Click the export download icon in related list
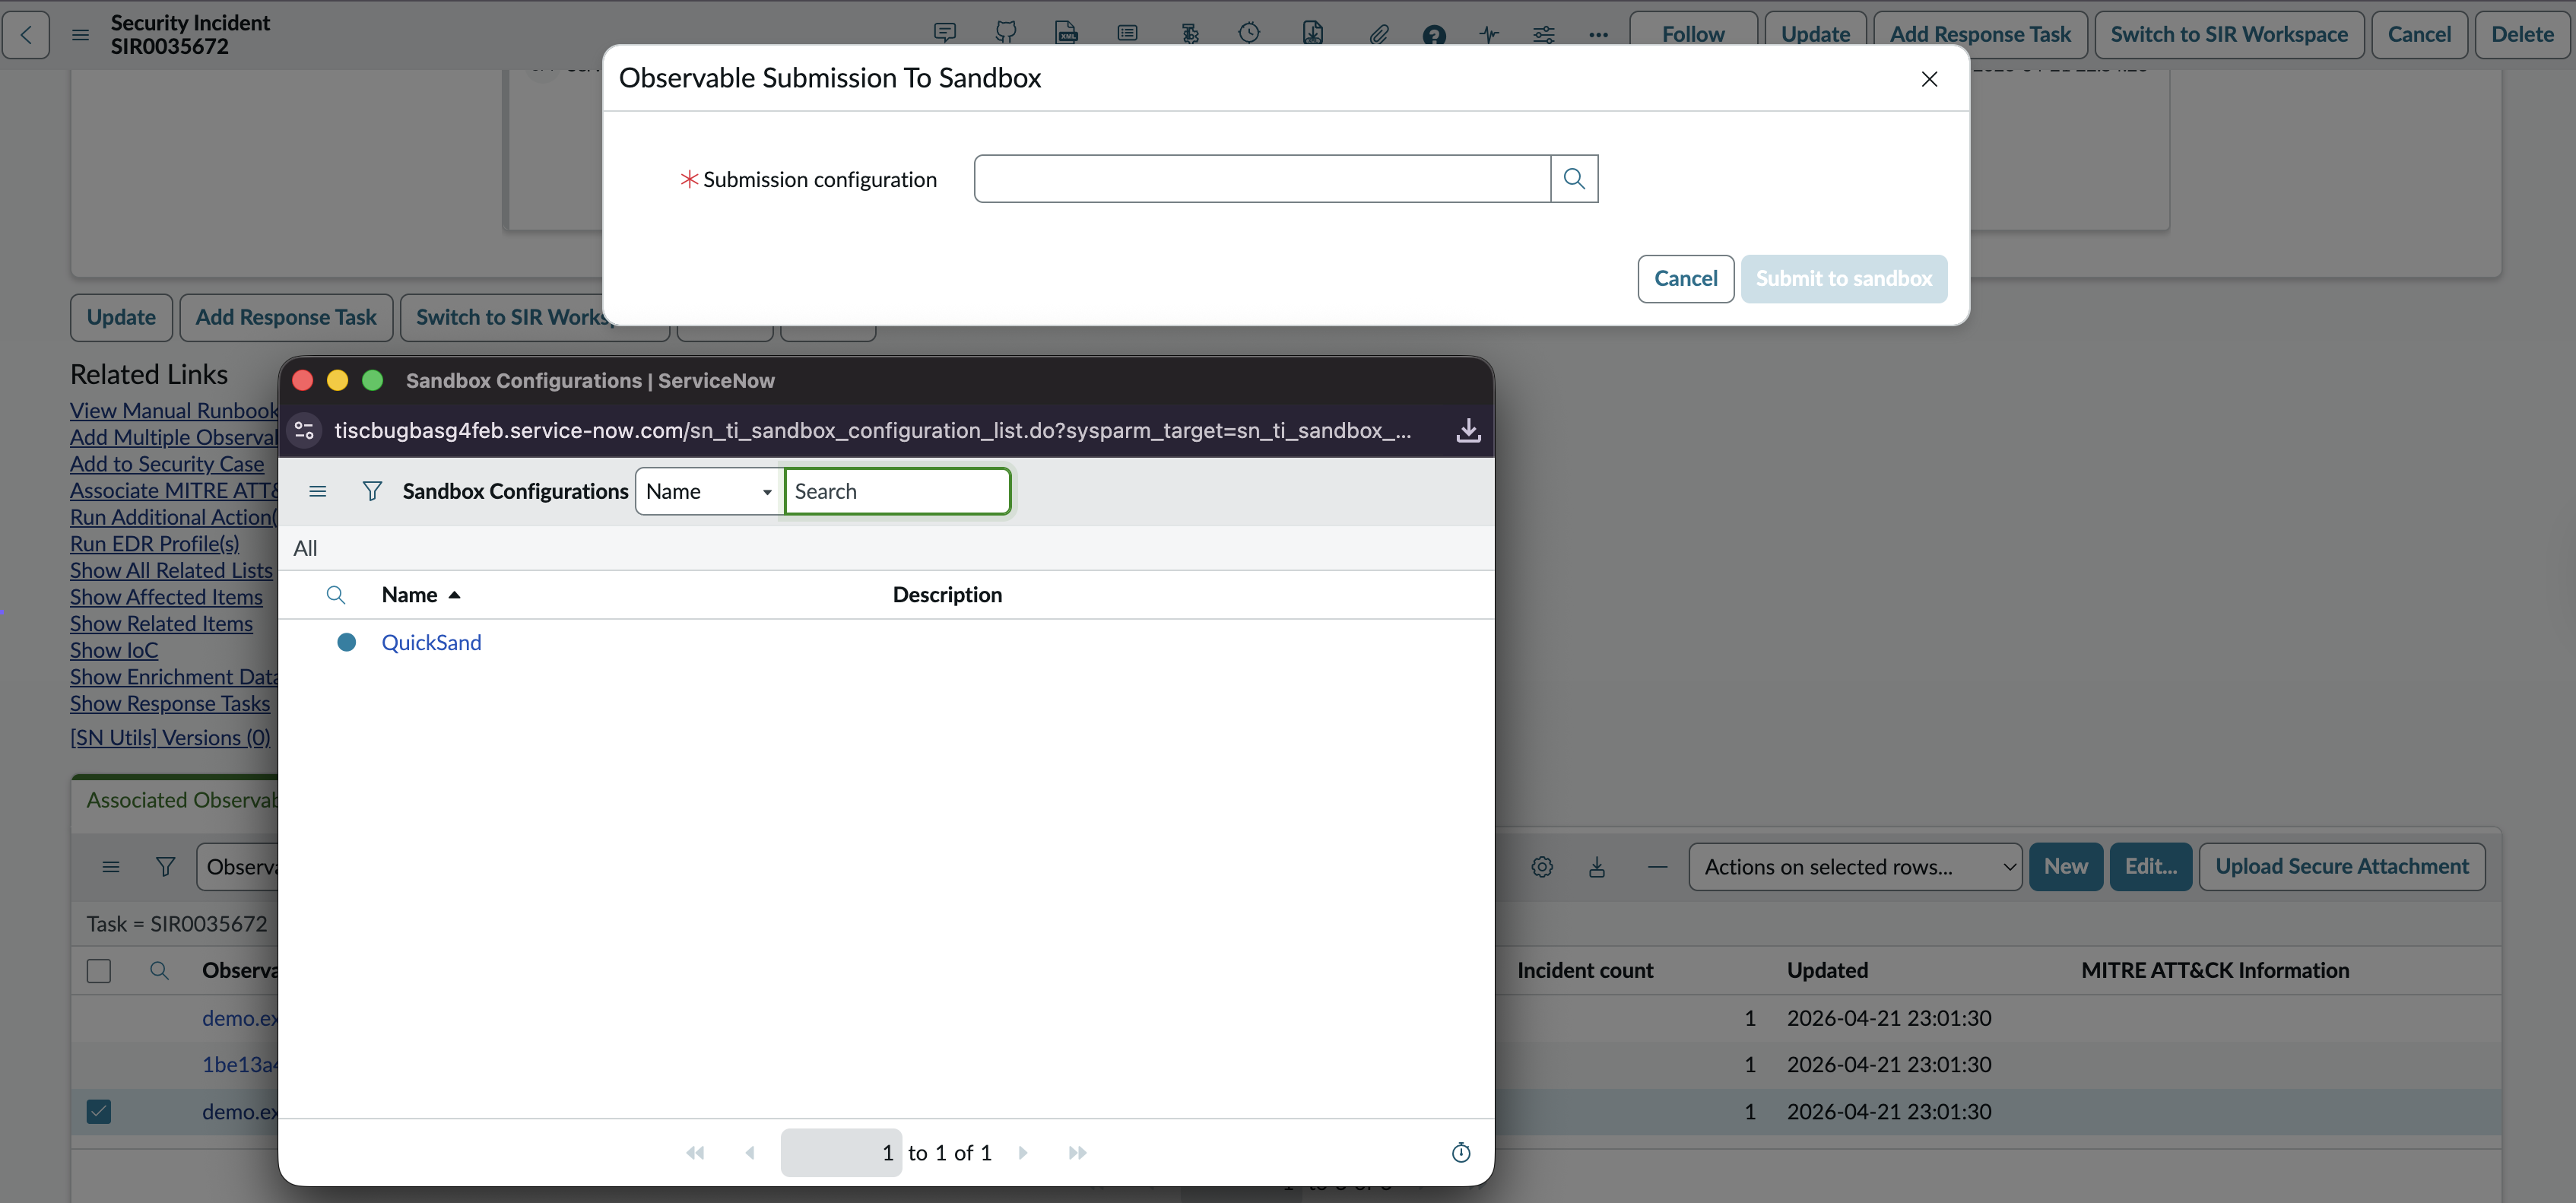The width and height of the screenshot is (2576, 1203). pyautogui.click(x=1597, y=867)
